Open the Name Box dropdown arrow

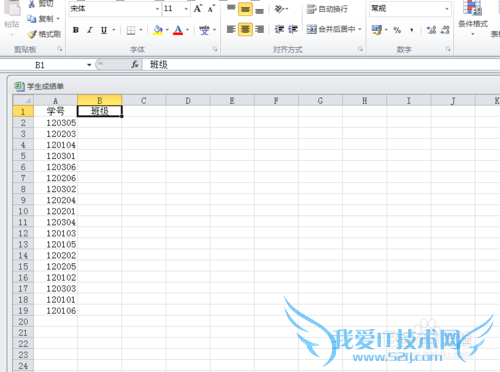click(89, 65)
